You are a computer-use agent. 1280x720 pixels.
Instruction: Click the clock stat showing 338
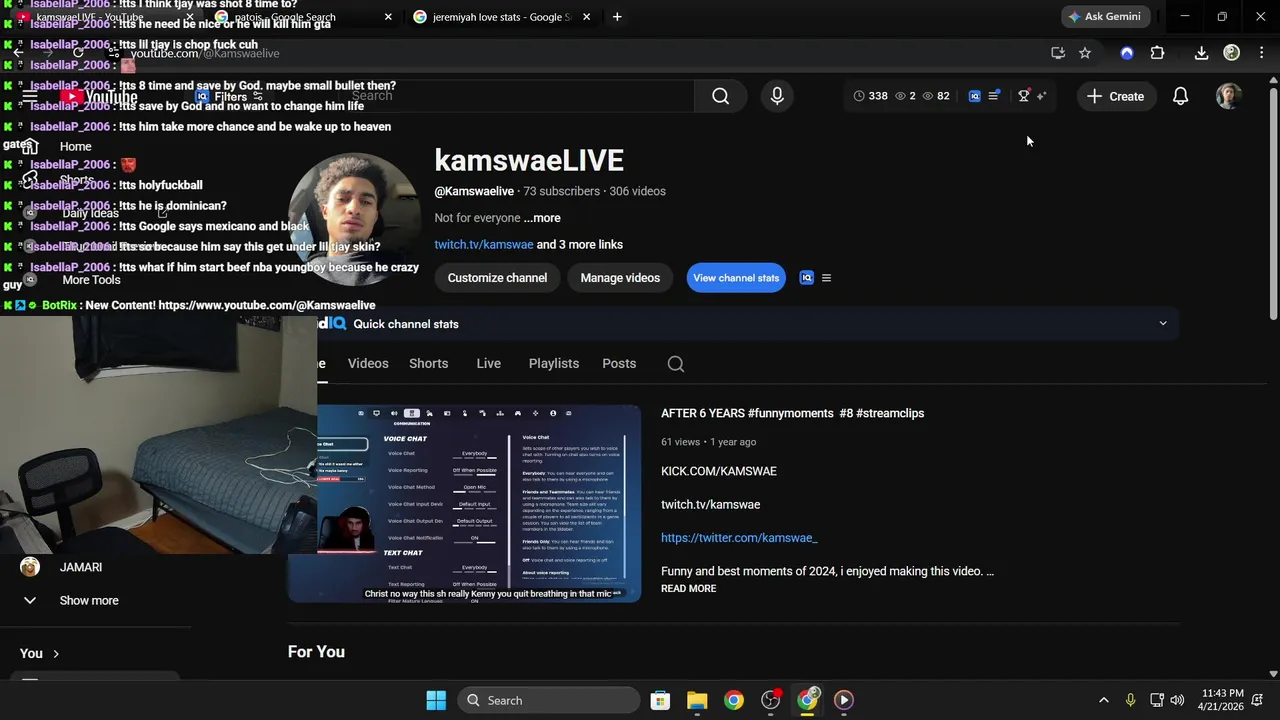point(870,96)
